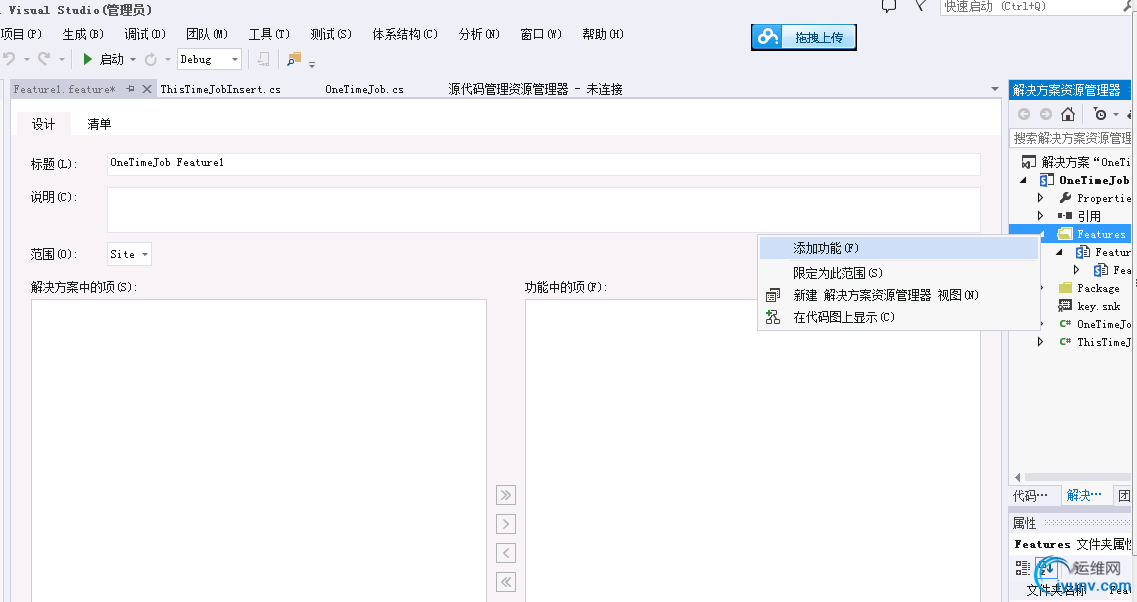The height and width of the screenshot is (602, 1137).
Task: Choose 在代码图上显示(C) from the context menu
Action: (898, 317)
